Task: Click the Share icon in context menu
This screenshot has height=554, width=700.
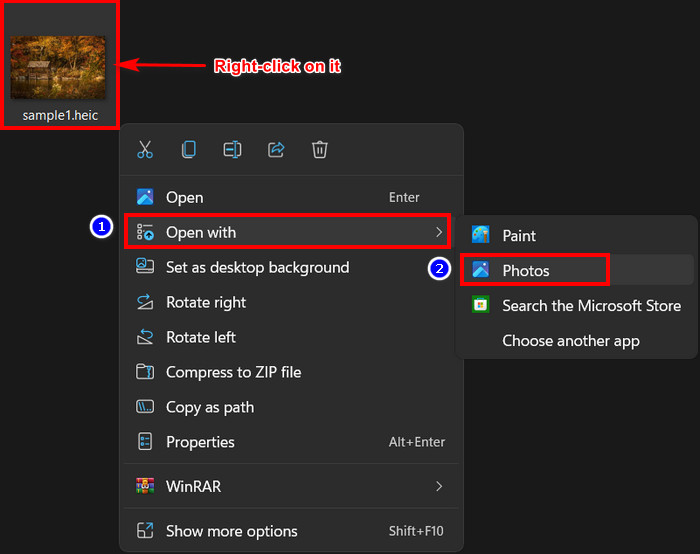Action: pos(276,150)
